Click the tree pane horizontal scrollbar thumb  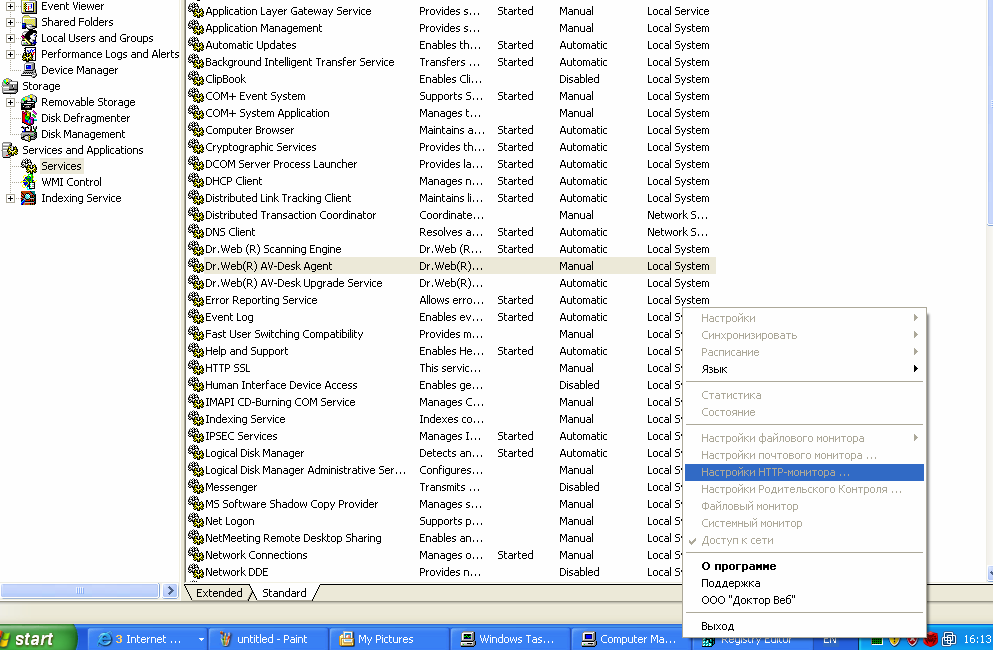[x=80, y=590]
